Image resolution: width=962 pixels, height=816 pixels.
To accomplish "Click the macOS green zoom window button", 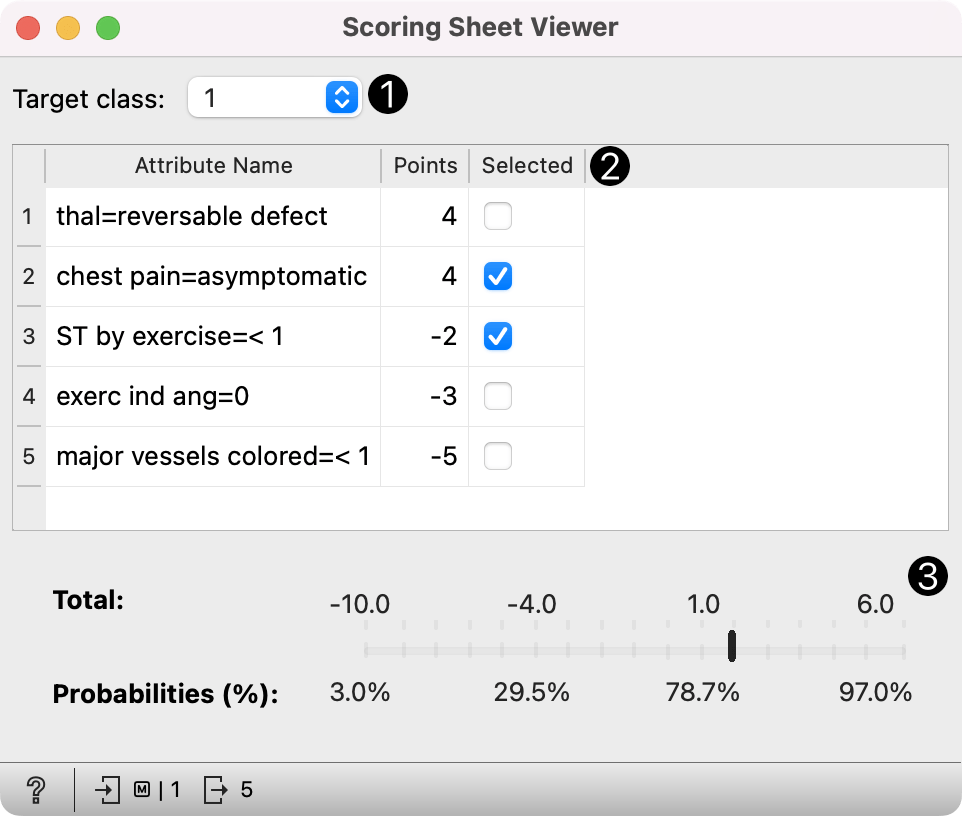I will click(x=108, y=28).
